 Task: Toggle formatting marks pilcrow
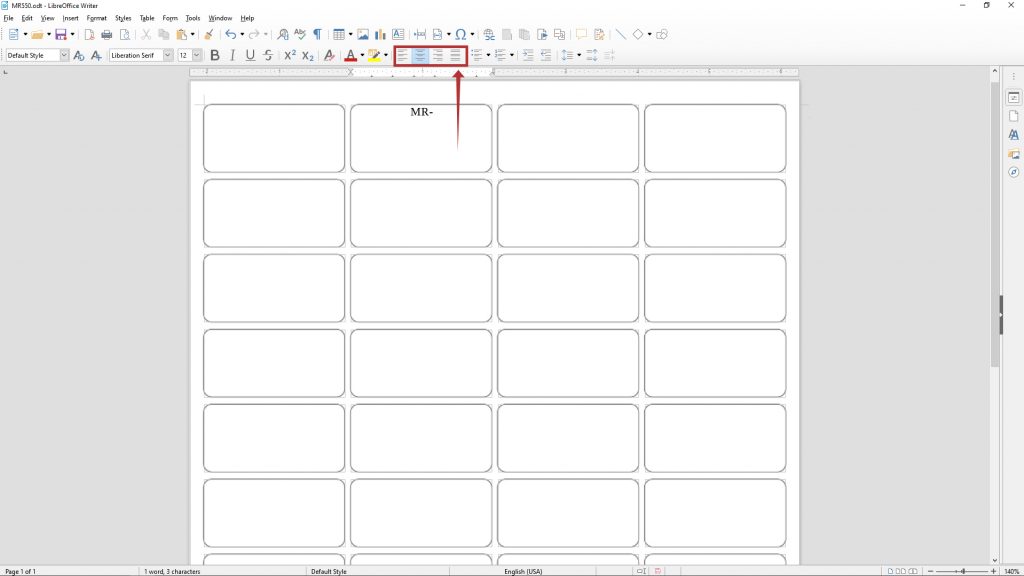(x=317, y=35)
